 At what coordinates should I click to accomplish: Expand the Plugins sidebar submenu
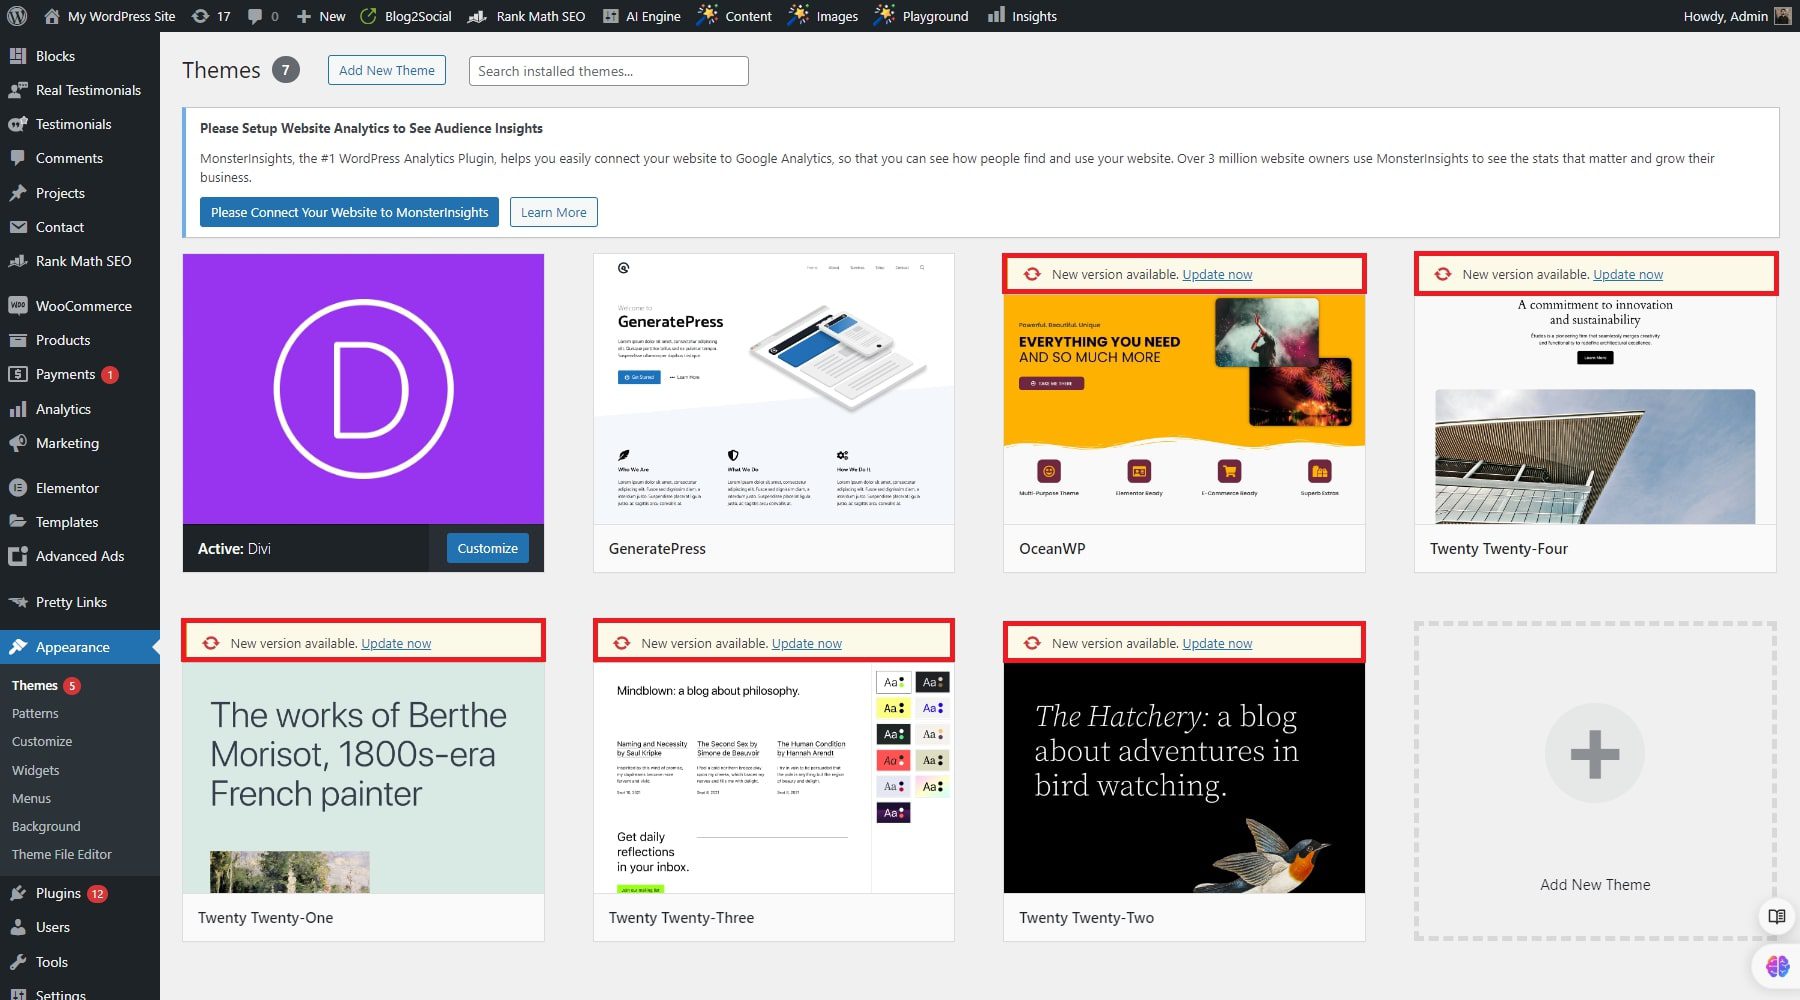coord(59,892)
